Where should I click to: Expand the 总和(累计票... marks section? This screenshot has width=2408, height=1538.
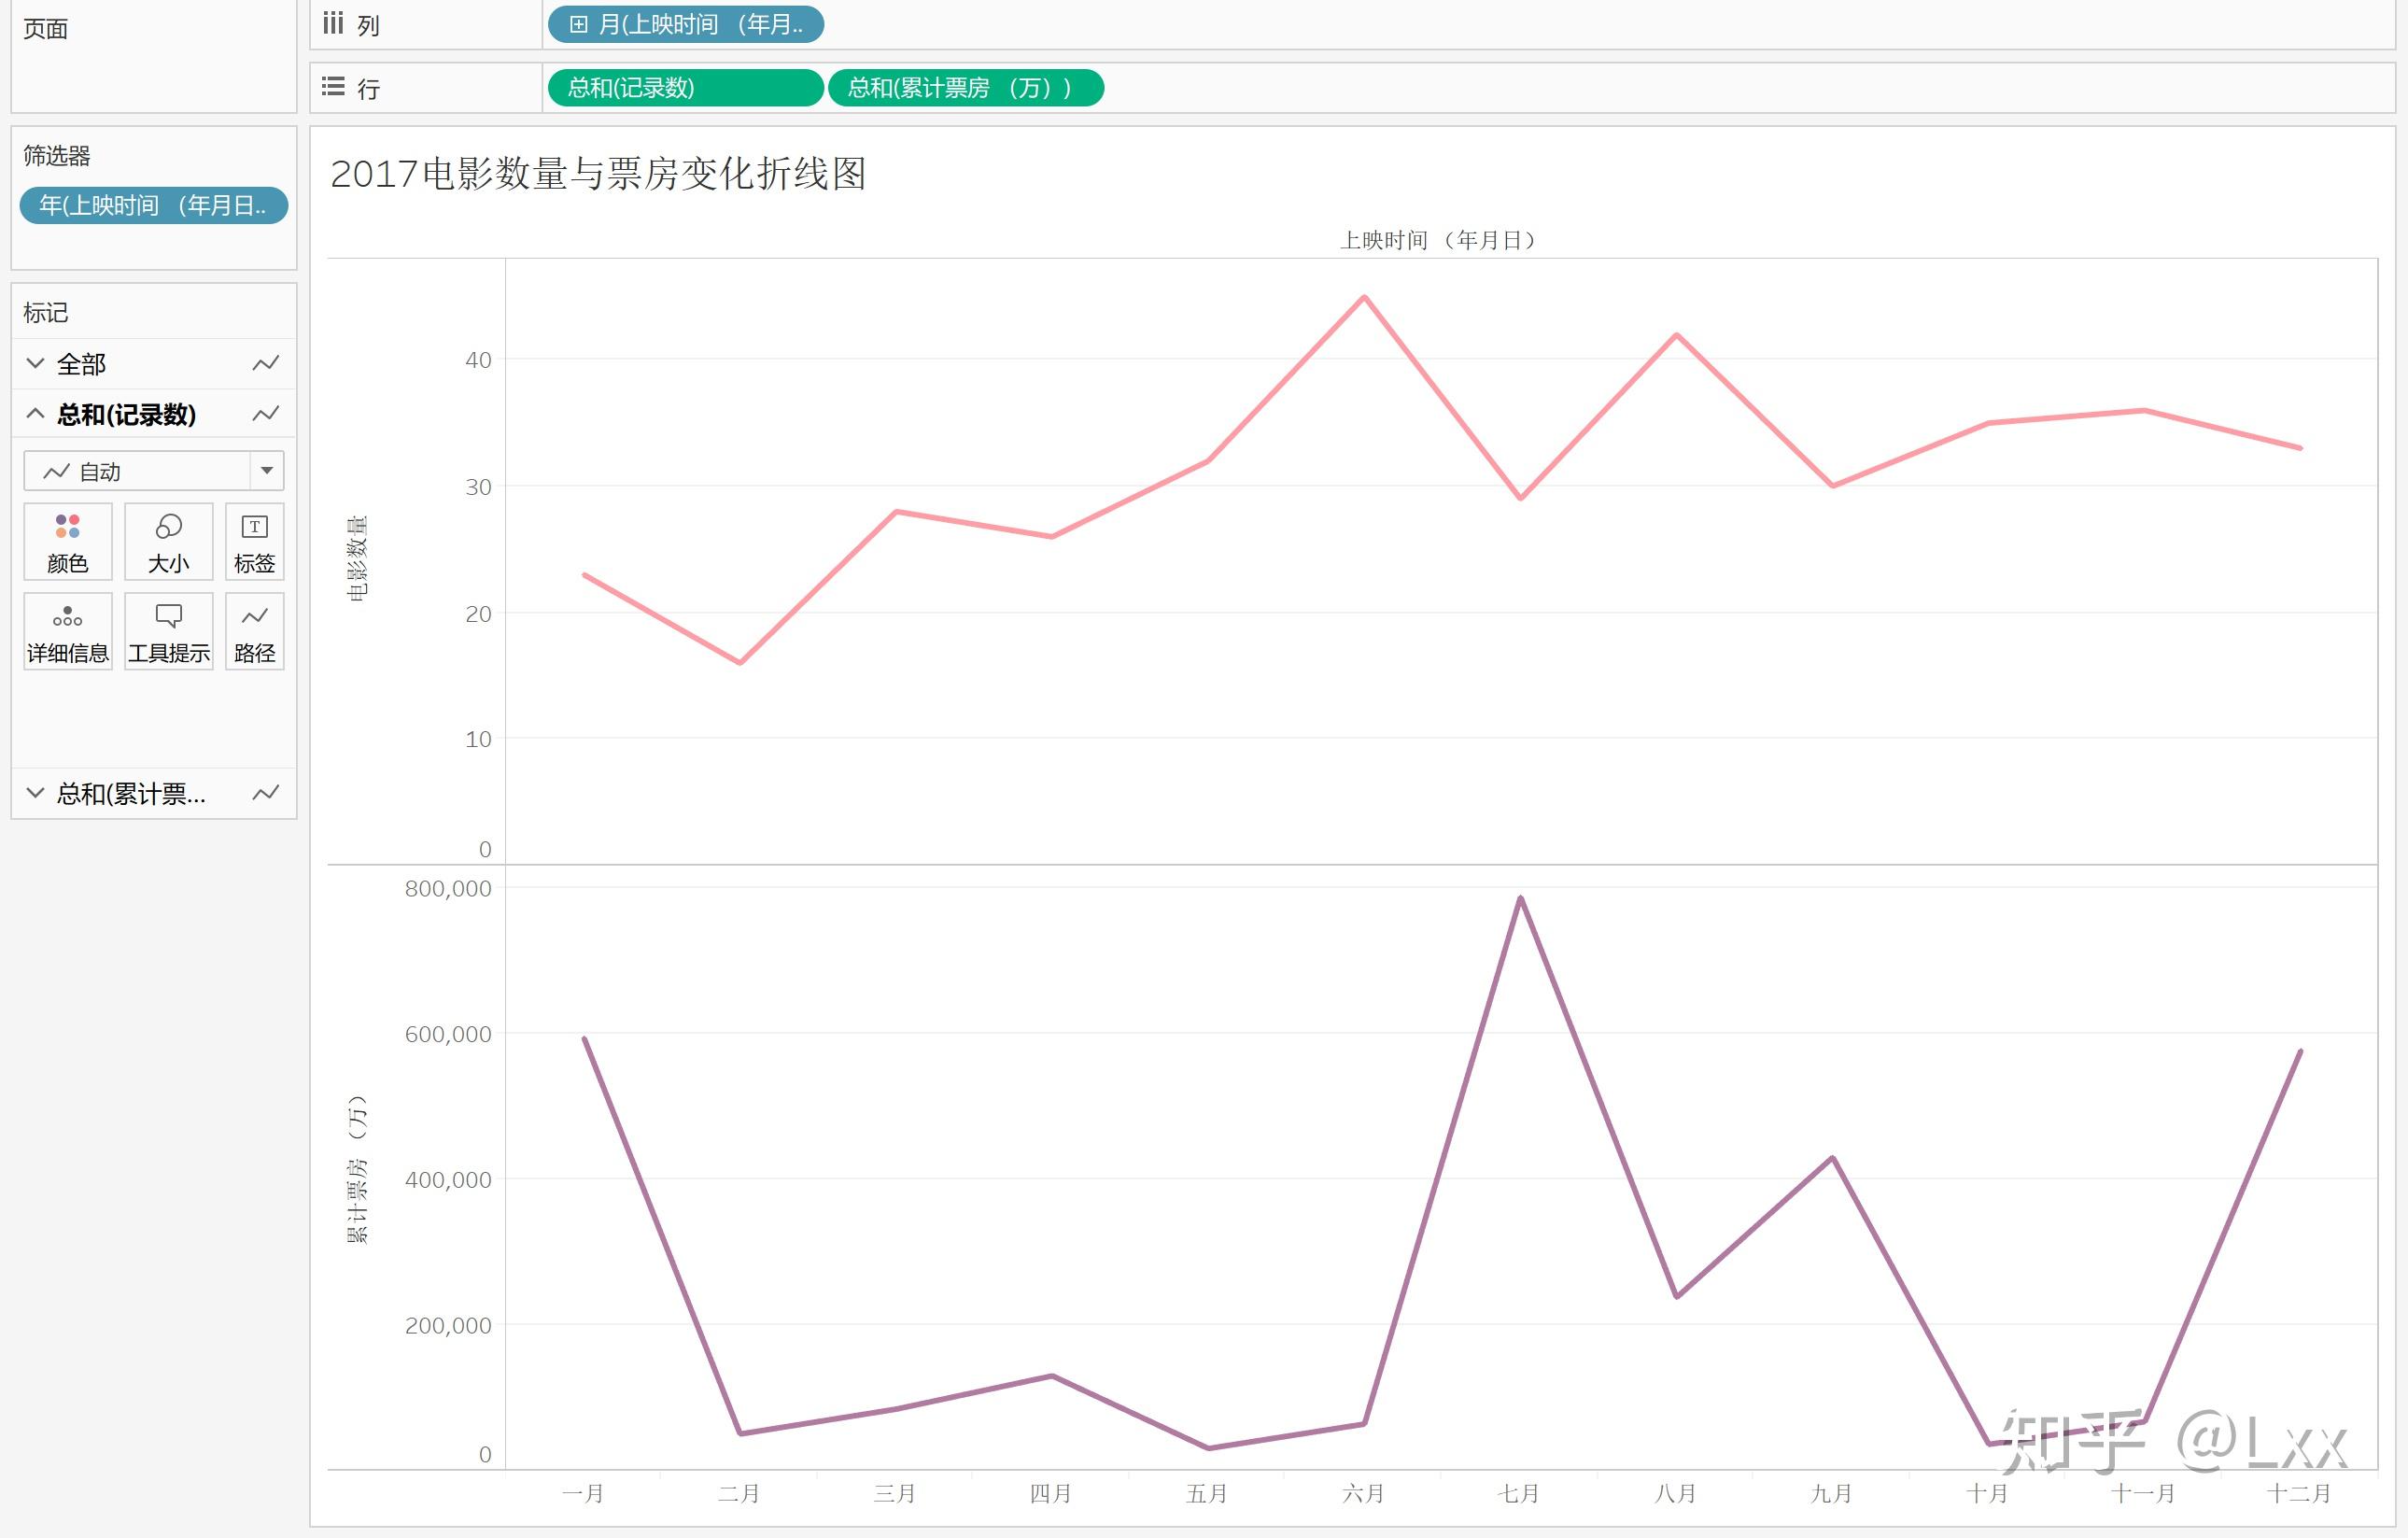pyautogui.click(x=35, y=793)
